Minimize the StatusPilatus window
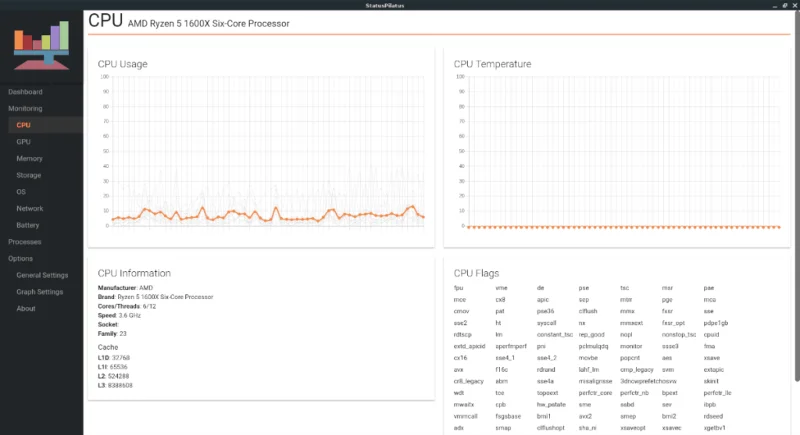This screenshot has width=800, height=435. pyautogui.click(x=774, y=6)
